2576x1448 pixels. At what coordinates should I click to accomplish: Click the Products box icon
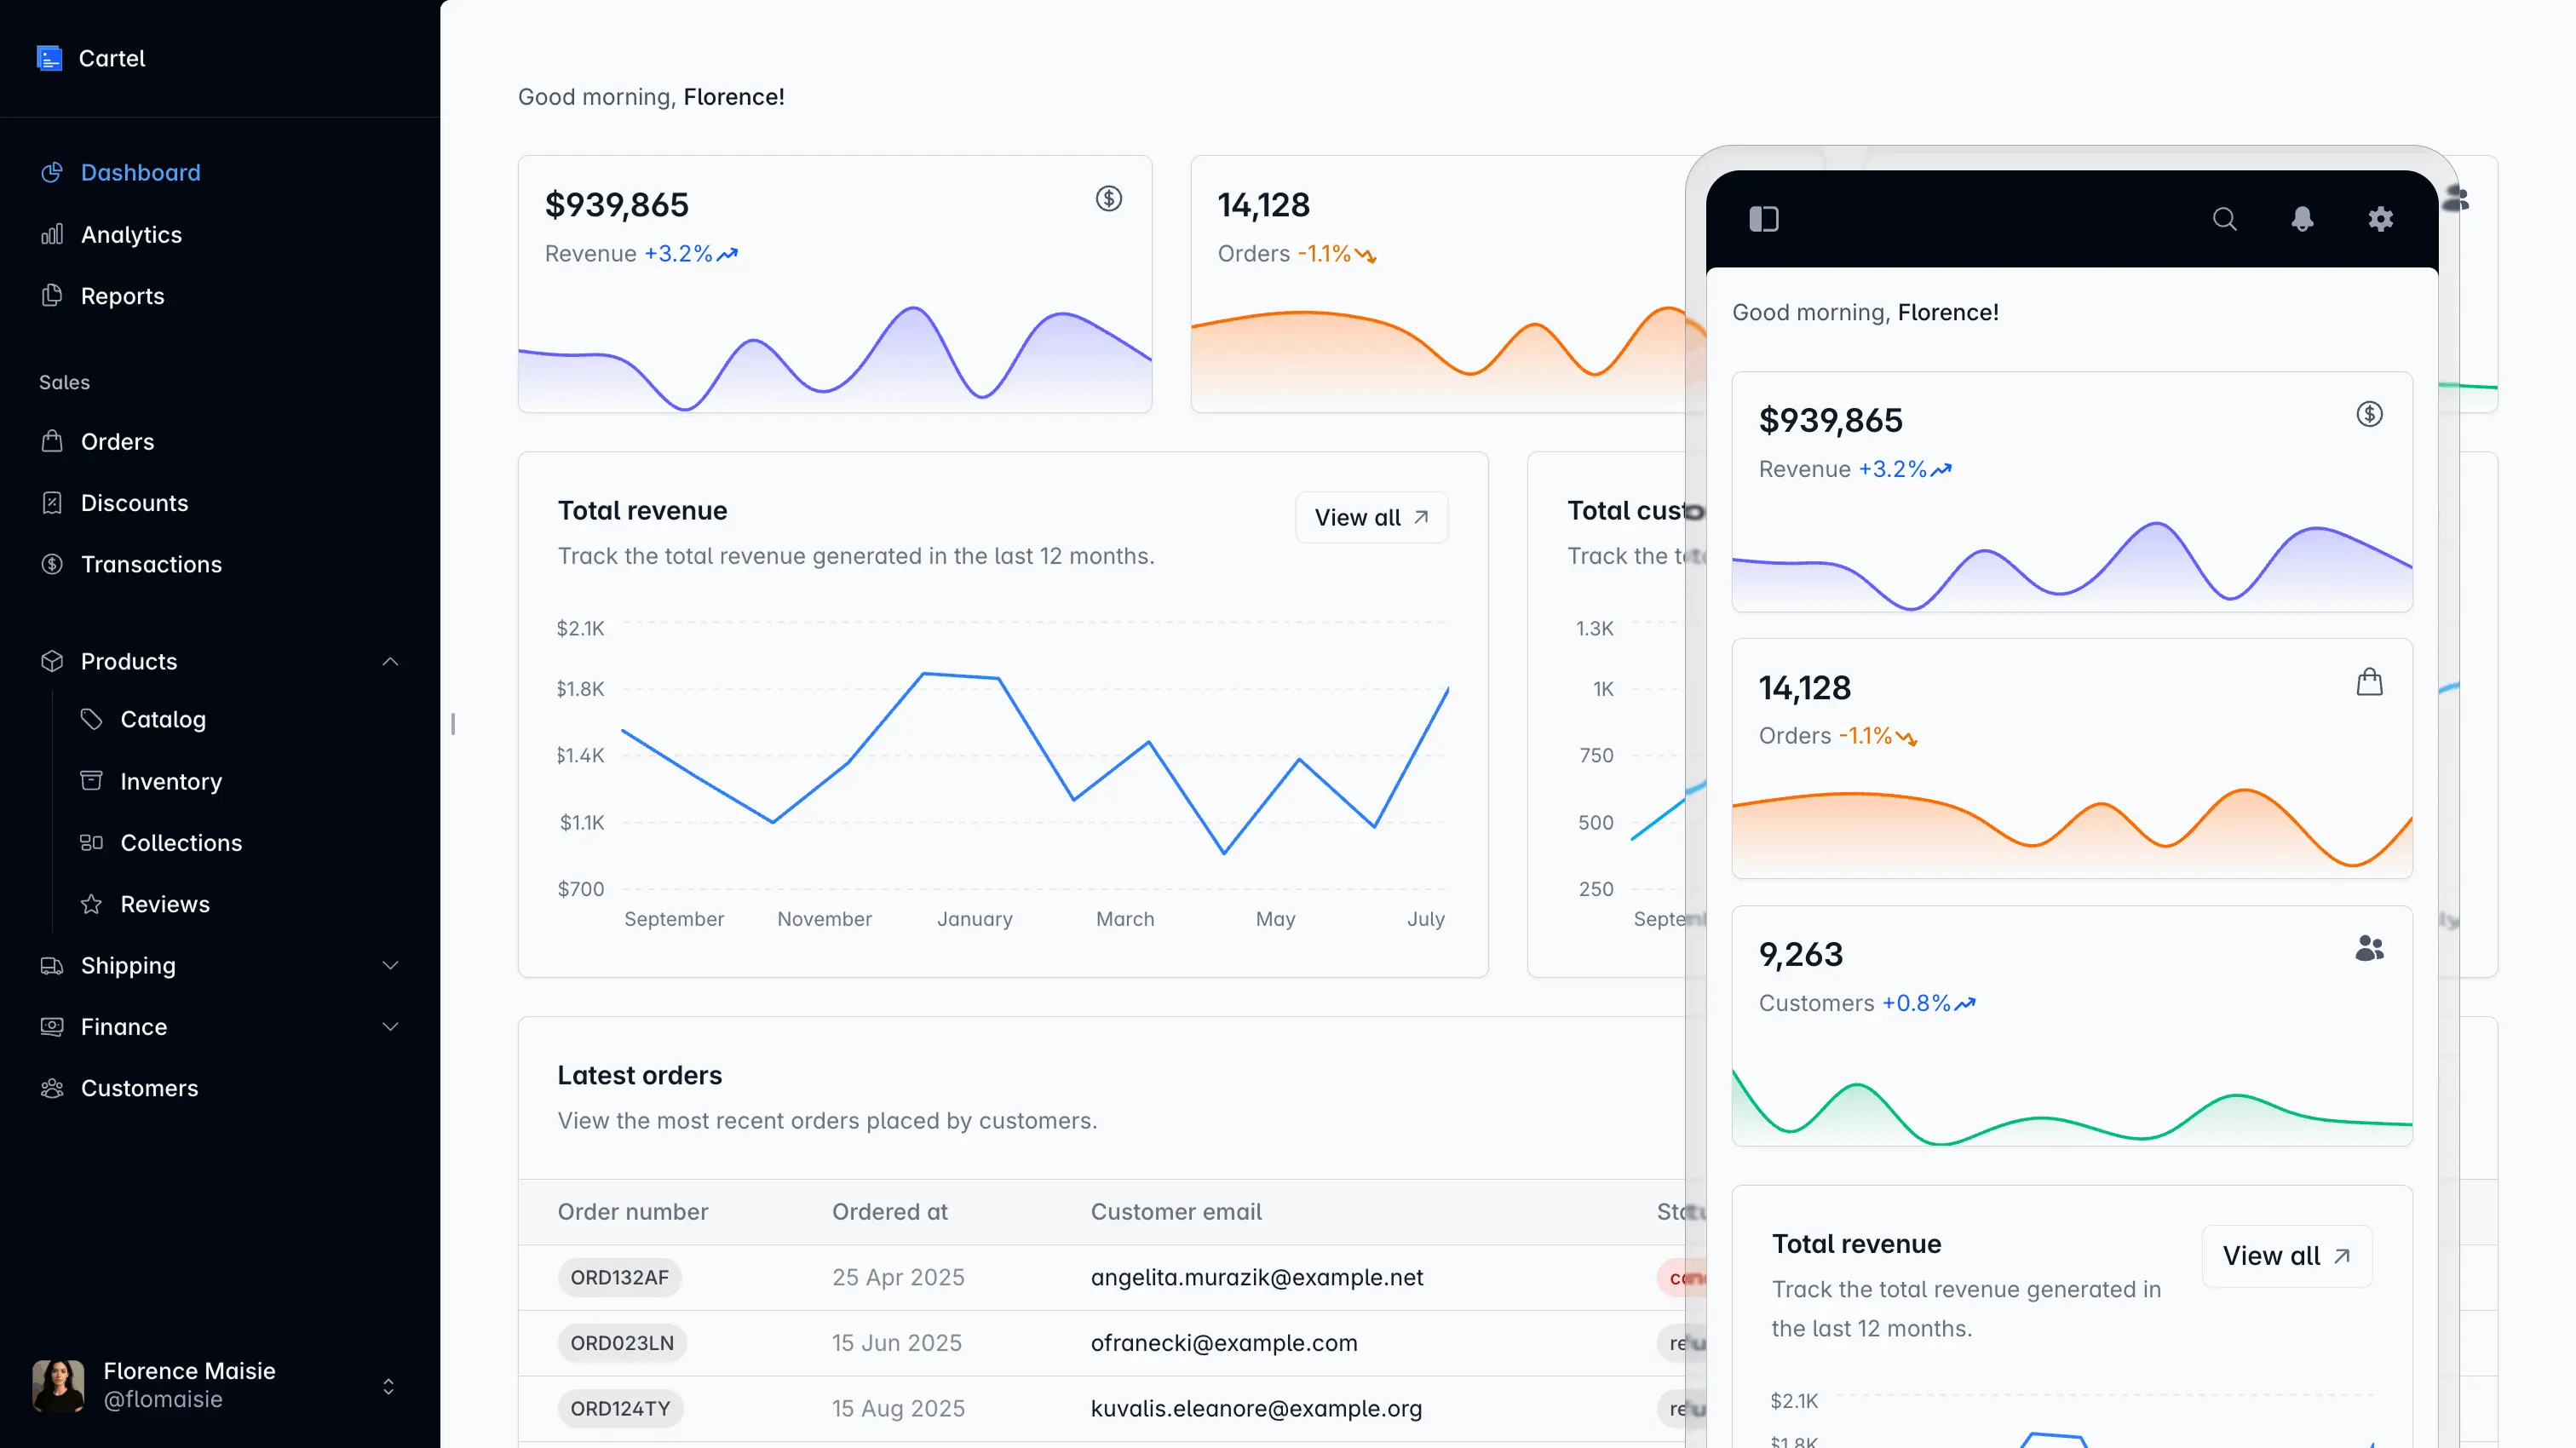point(52,661)
